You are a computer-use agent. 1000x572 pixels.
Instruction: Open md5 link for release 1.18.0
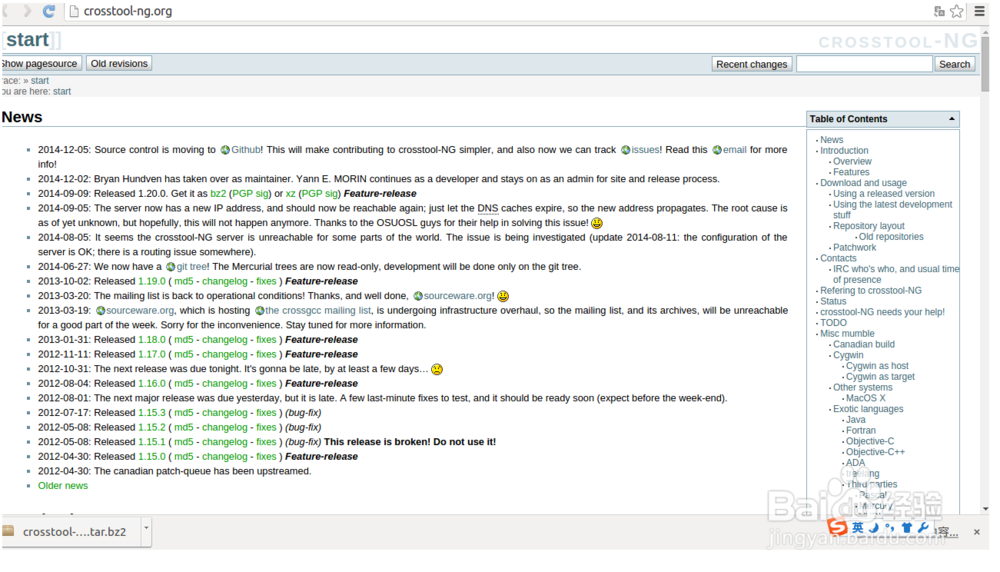click(x=184, y=340)
